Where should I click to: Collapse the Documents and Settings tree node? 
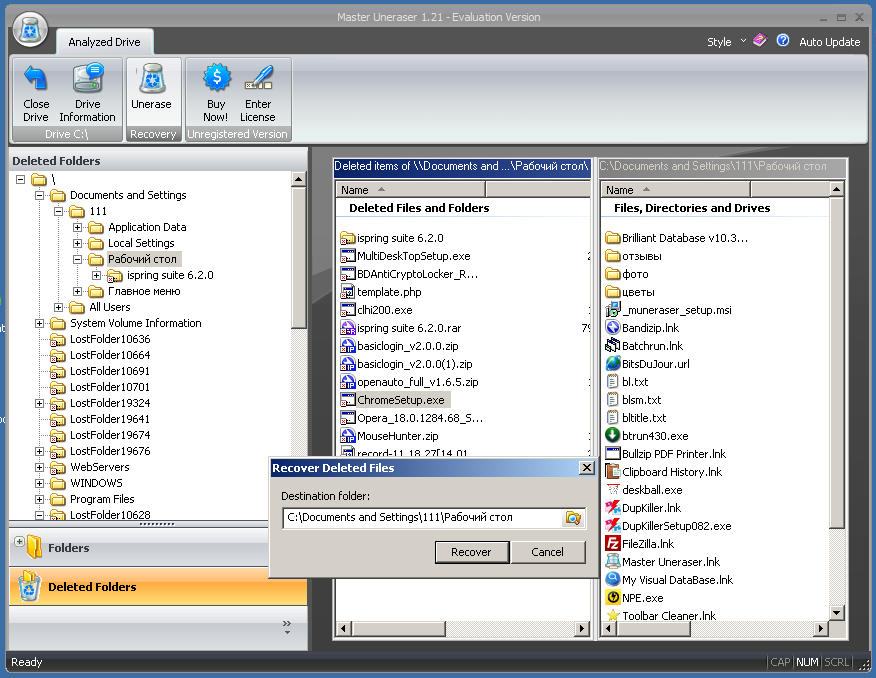pyautogui.click(x=40, y=195)
